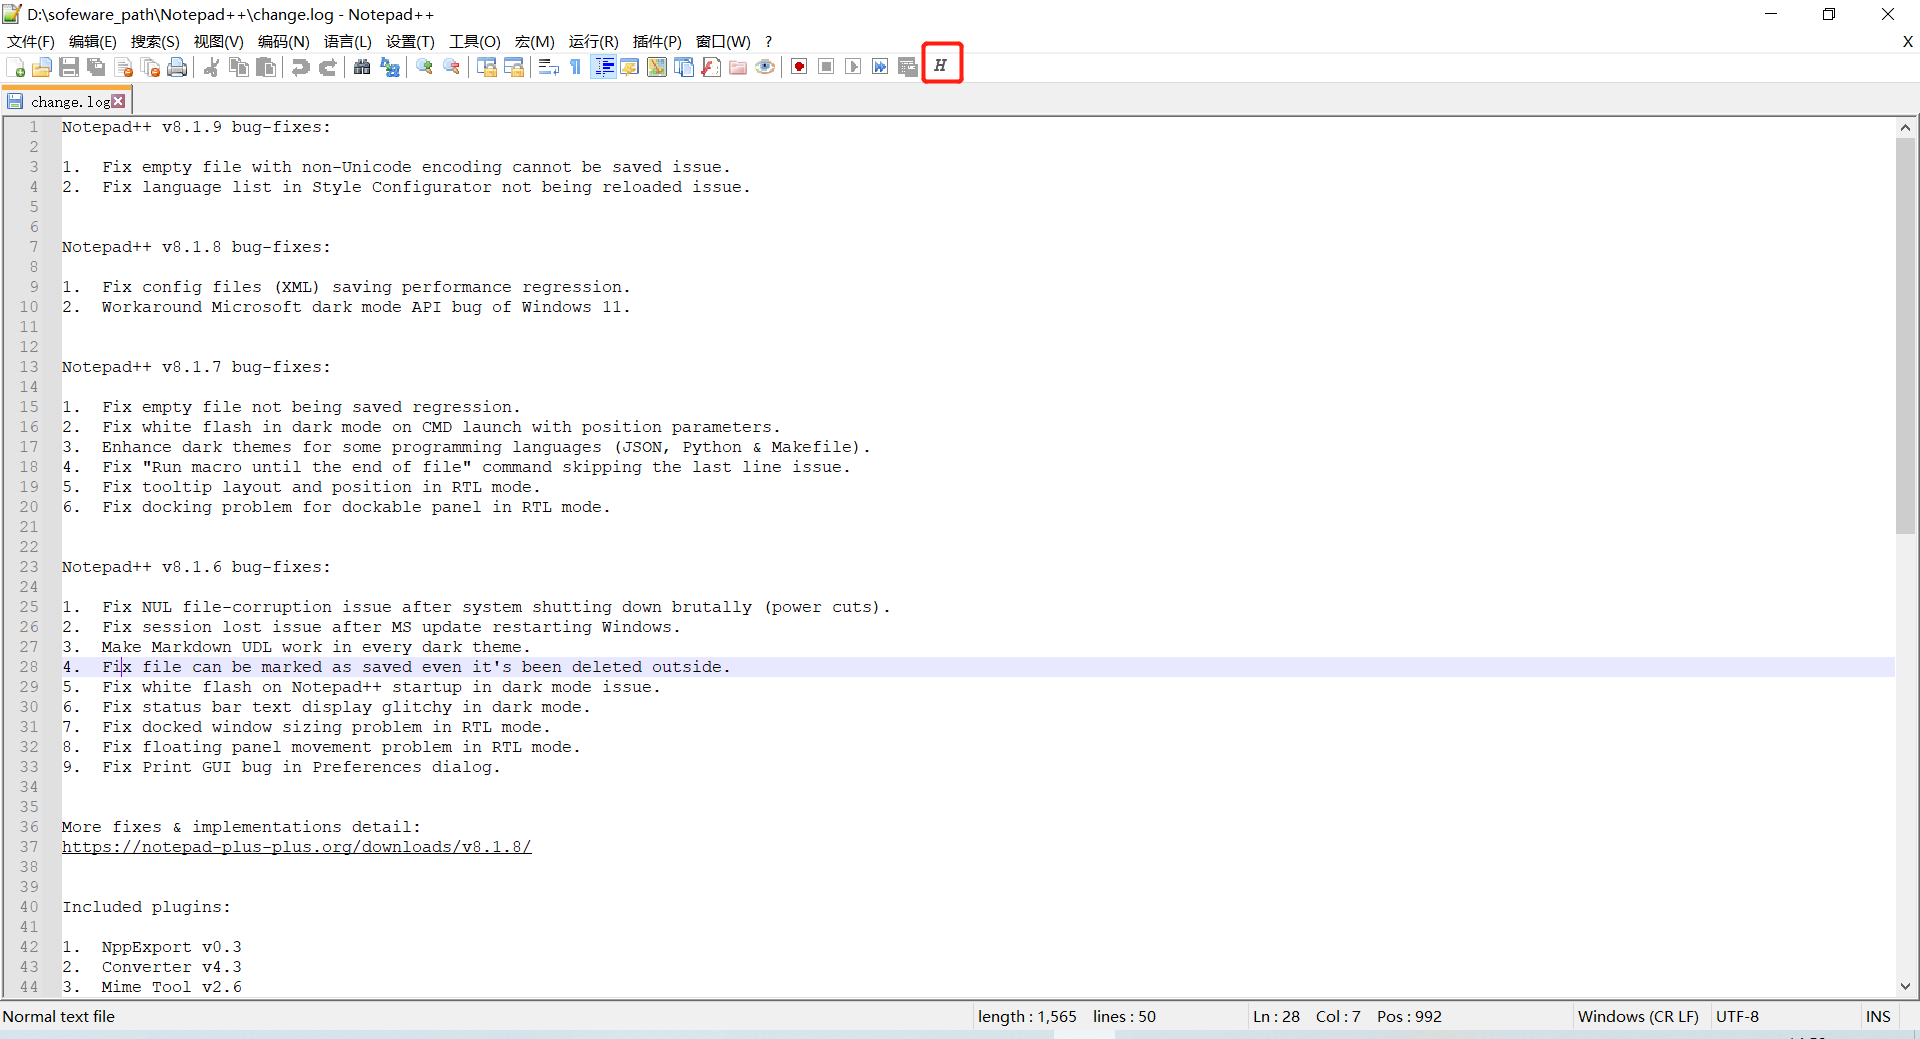This screenshot has height=1039, width=1920.
Task: Play back the recorded macro
Action: pyautogui.click(x=853, y=67)
